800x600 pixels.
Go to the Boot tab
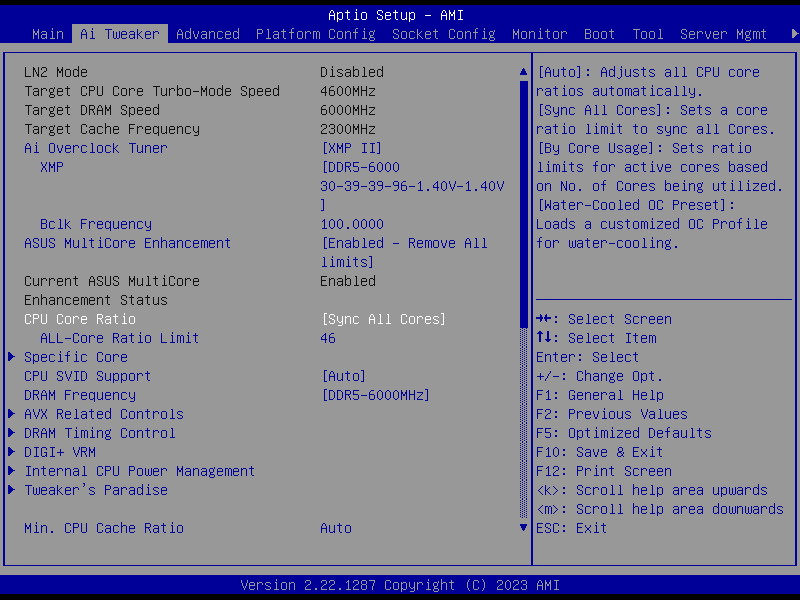(x=599, y=34)
